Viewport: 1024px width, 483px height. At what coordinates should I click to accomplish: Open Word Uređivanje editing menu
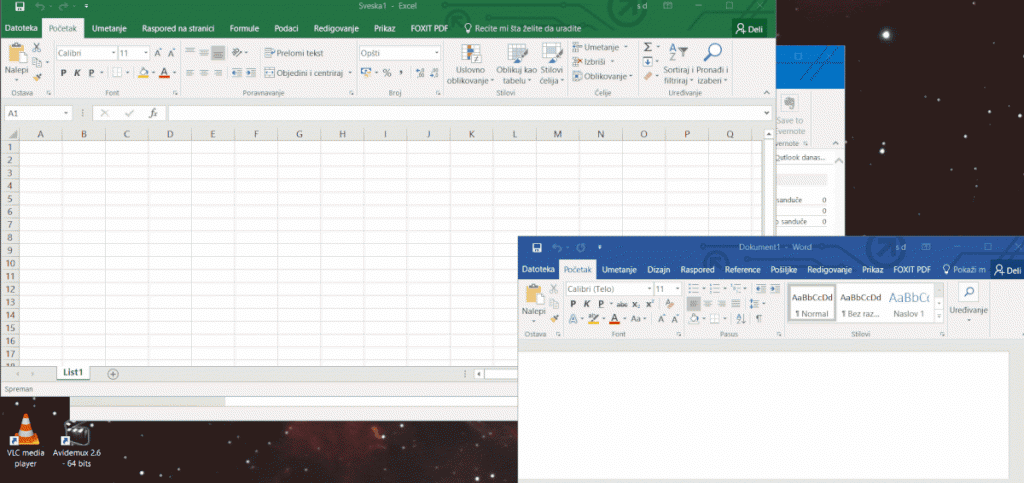[x=968, y=304]
